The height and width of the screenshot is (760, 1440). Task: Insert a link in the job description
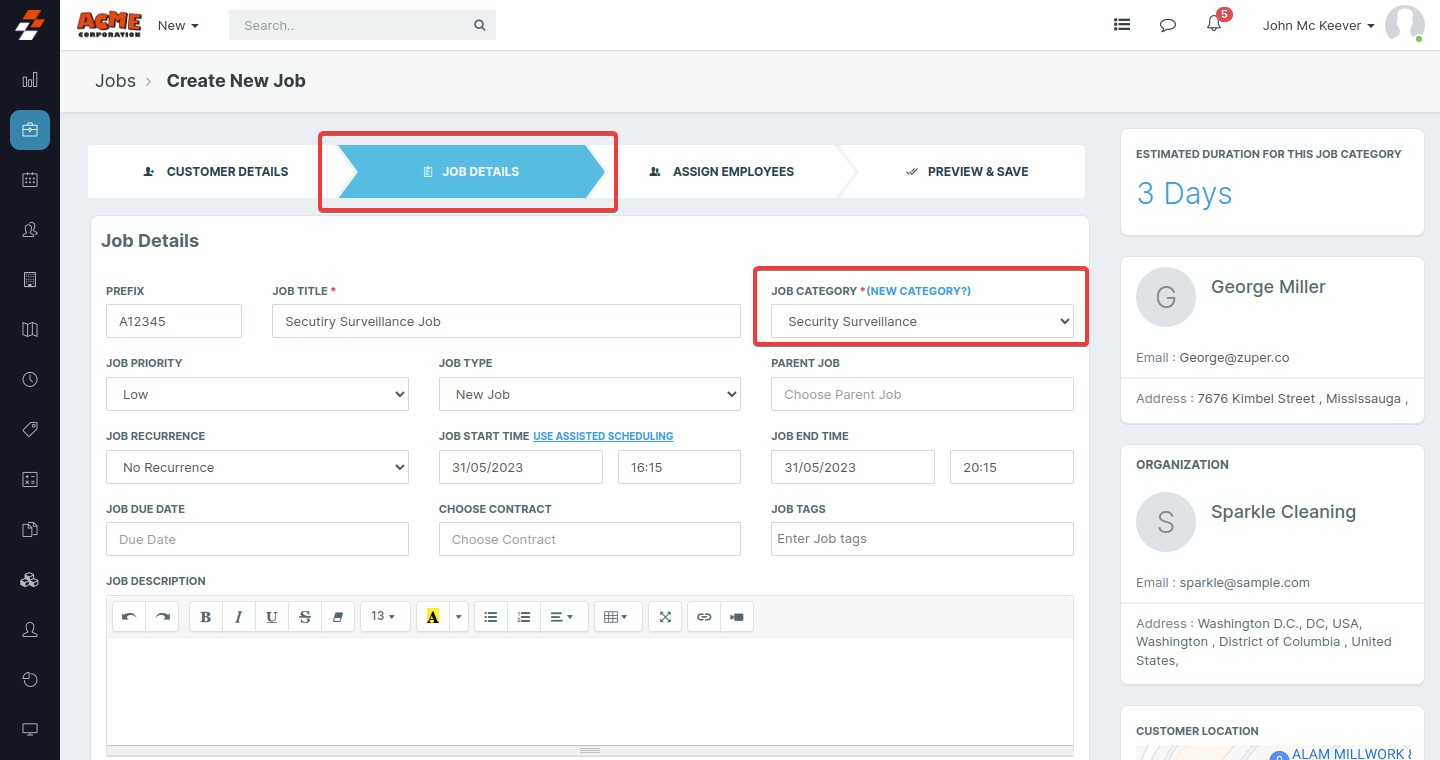[704, 617]
